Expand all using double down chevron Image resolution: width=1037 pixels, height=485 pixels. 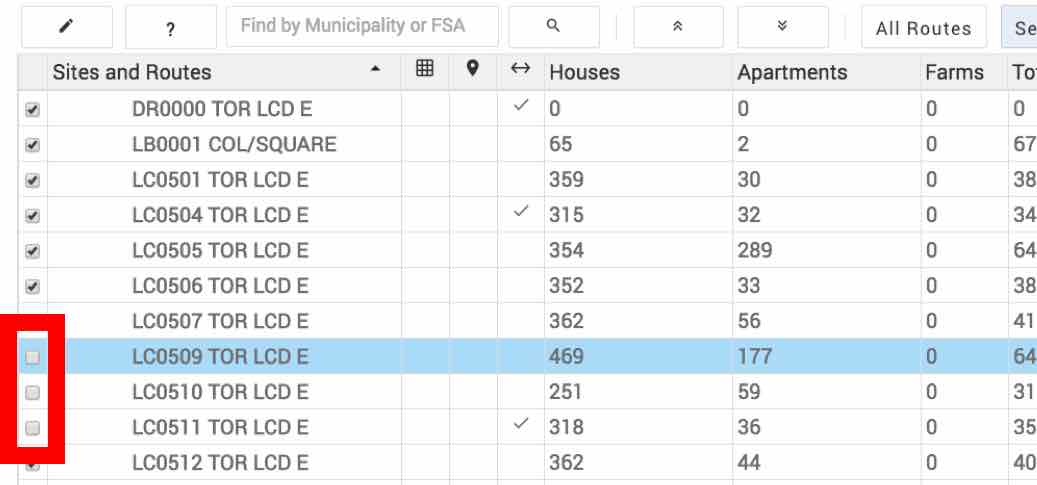pos(782,27)
